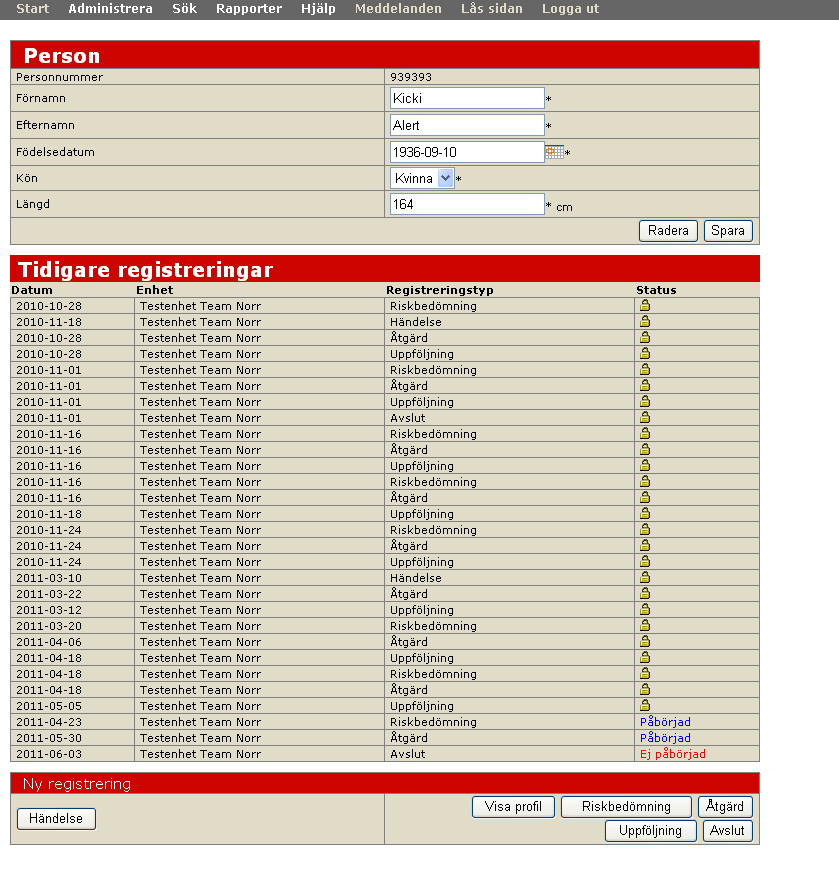Click the Efternamn field containing Alert
Image resolution: width=839 pixels, height=878 pixels.
(x=467, y=125)
